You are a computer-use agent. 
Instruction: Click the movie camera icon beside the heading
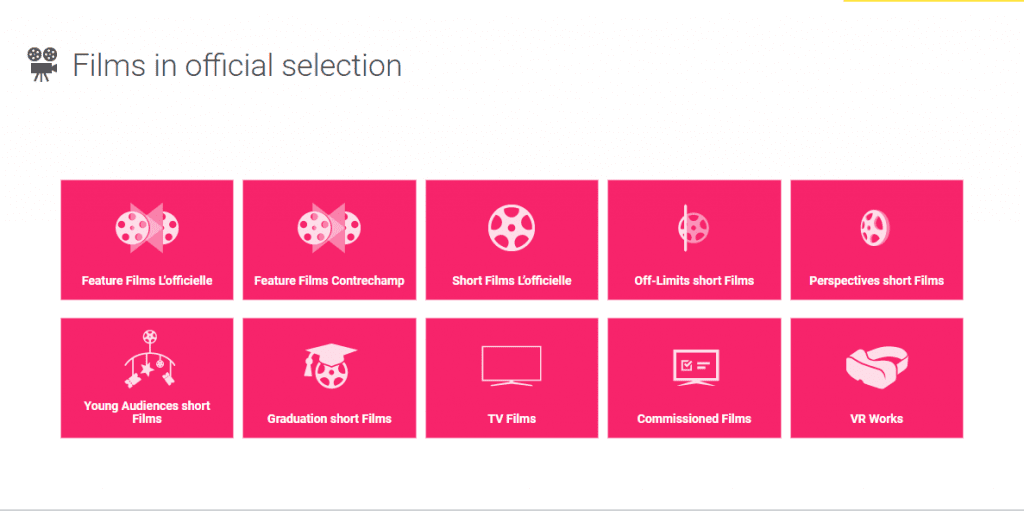(x=42, y=65)
